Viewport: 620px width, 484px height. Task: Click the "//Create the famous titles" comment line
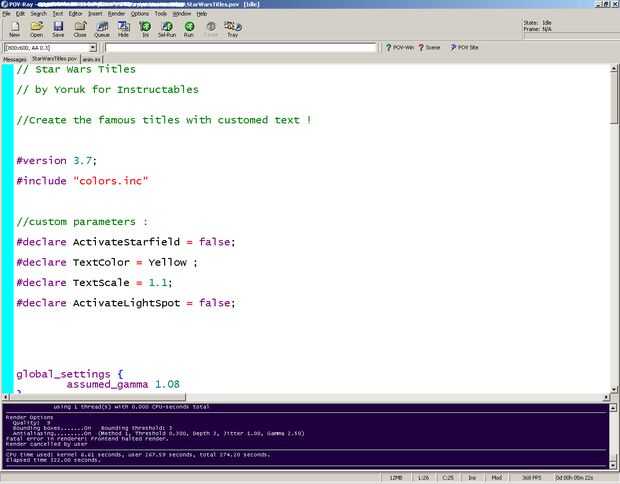pos(164,120)
